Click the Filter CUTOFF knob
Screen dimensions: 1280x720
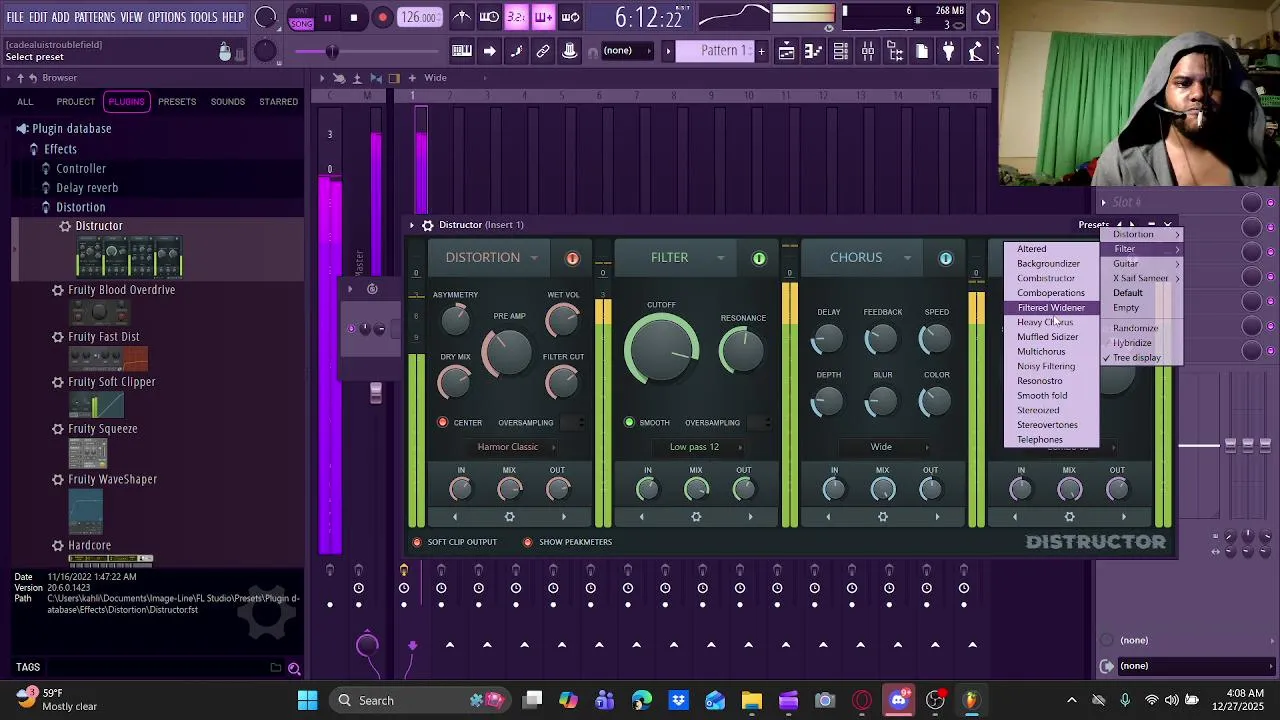point(661,350)
